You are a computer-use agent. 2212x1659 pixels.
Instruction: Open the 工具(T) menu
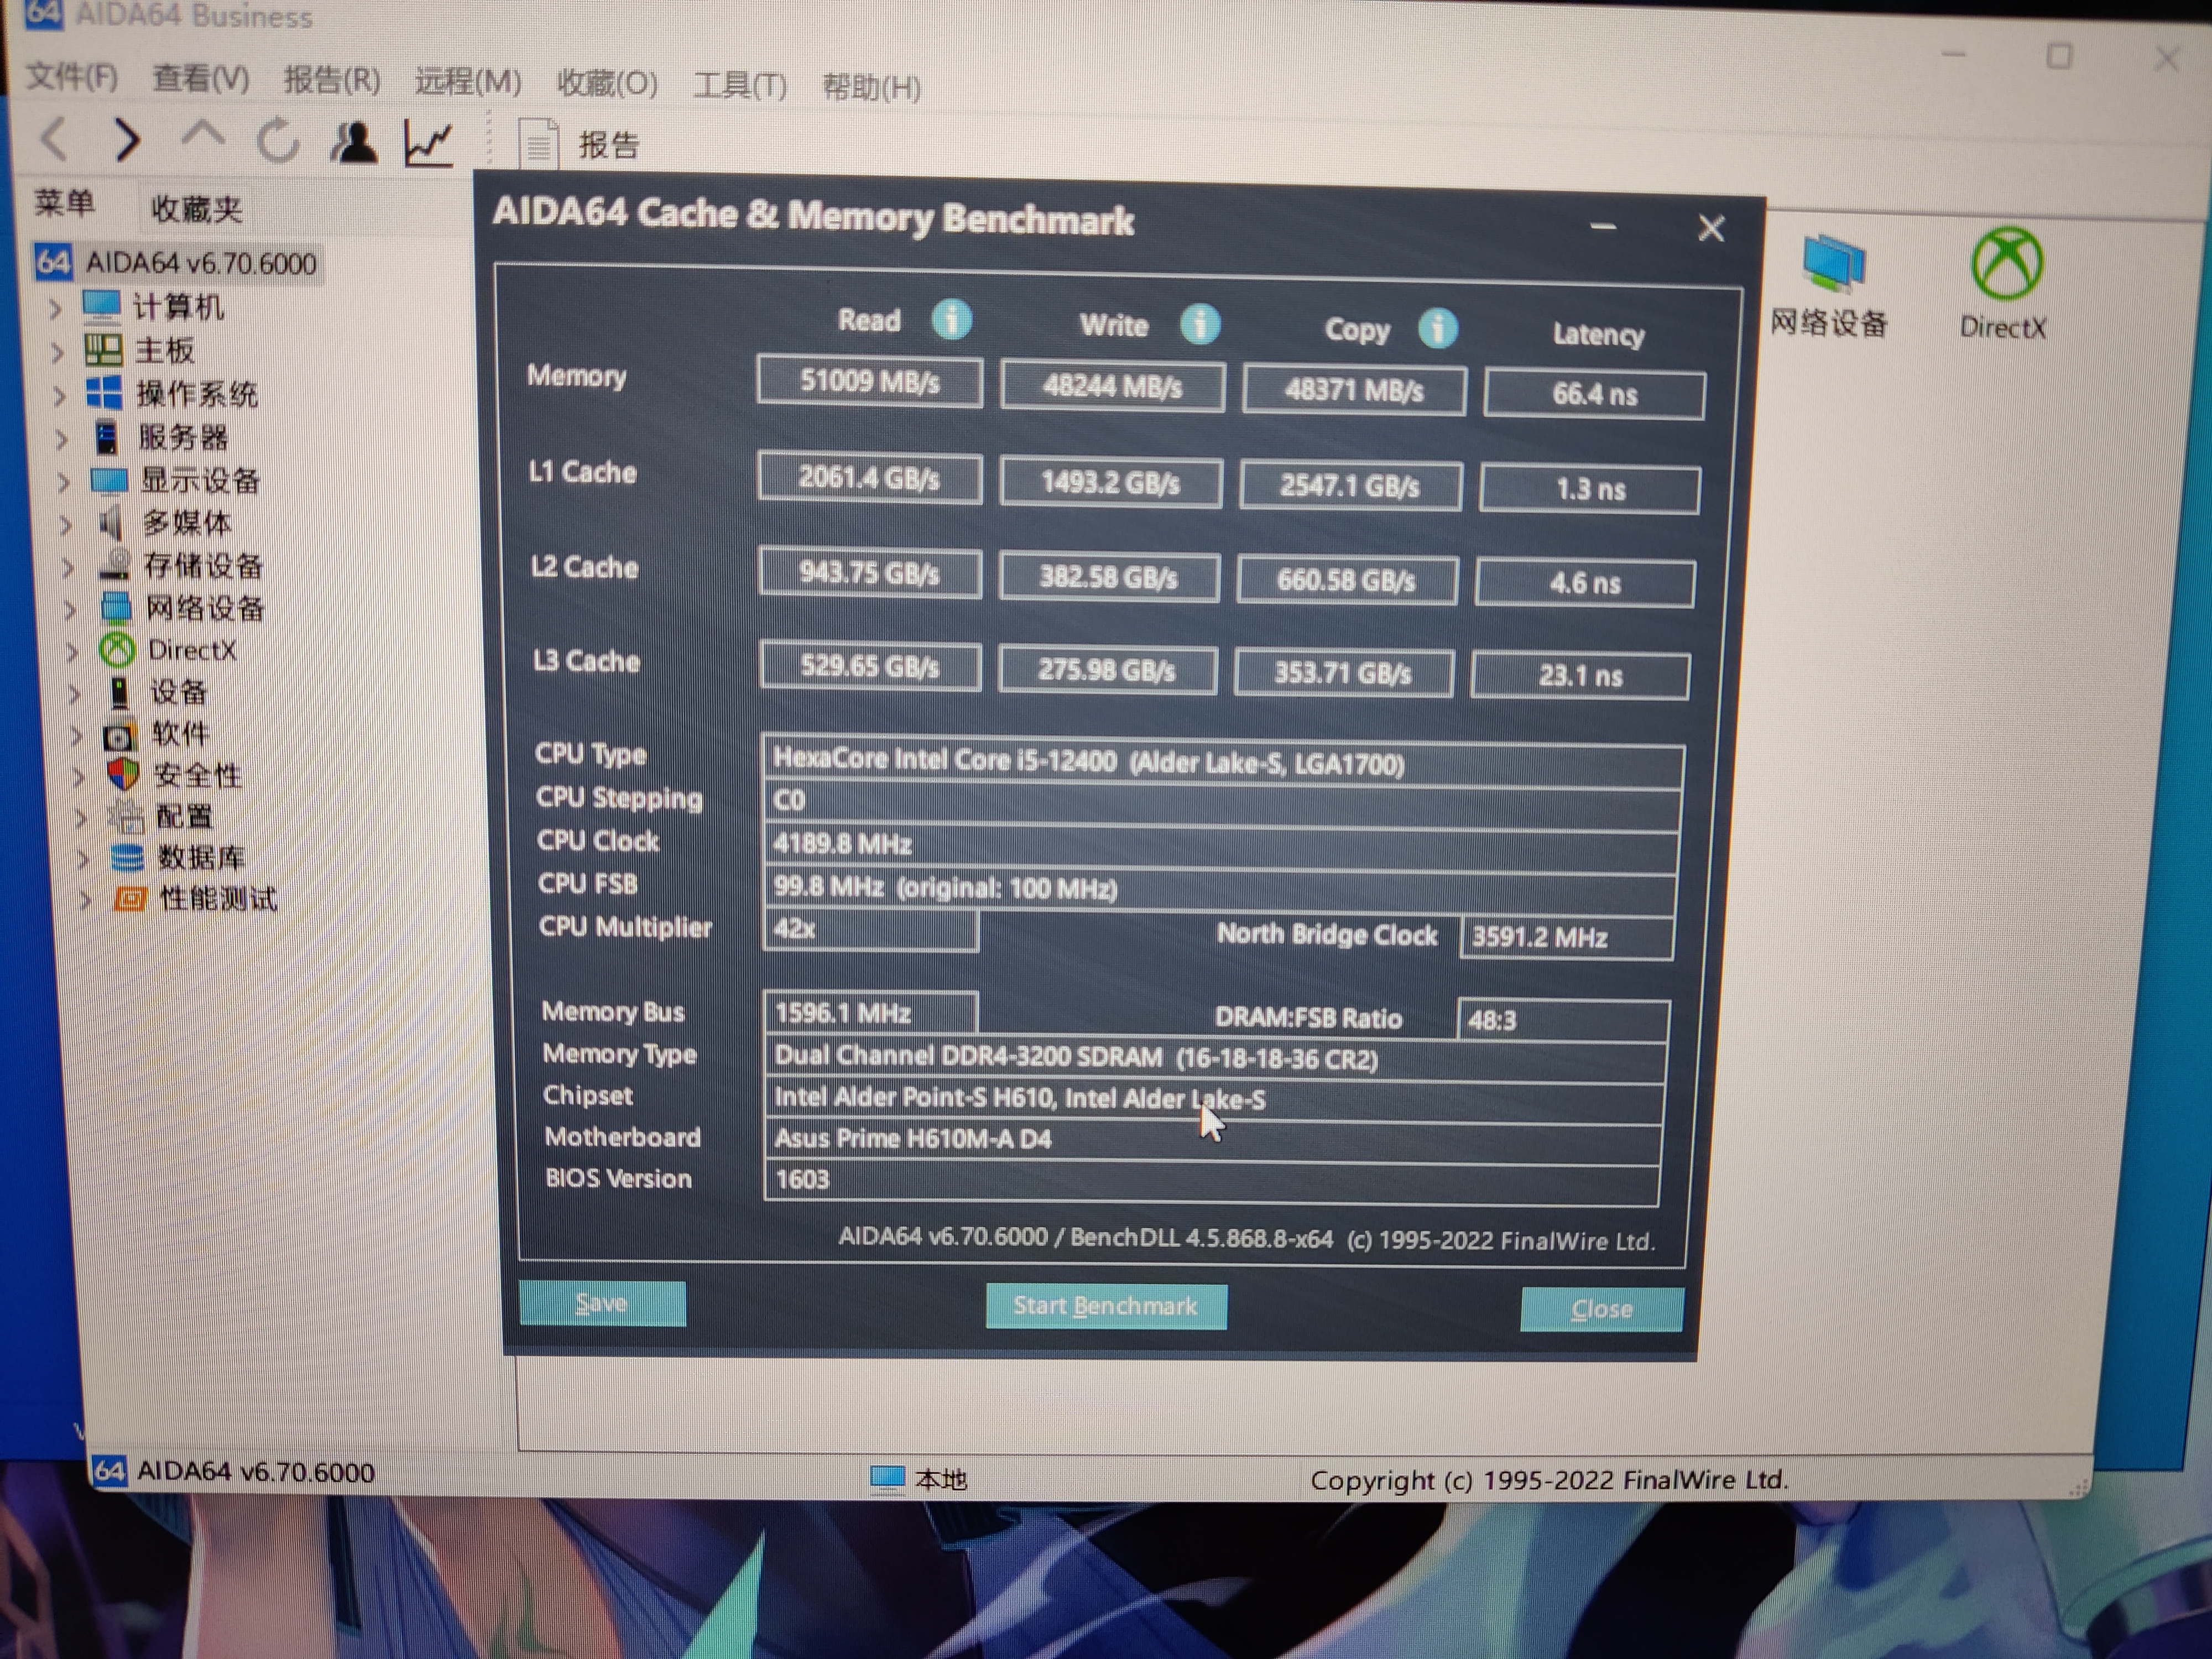(x=740, y=86)
